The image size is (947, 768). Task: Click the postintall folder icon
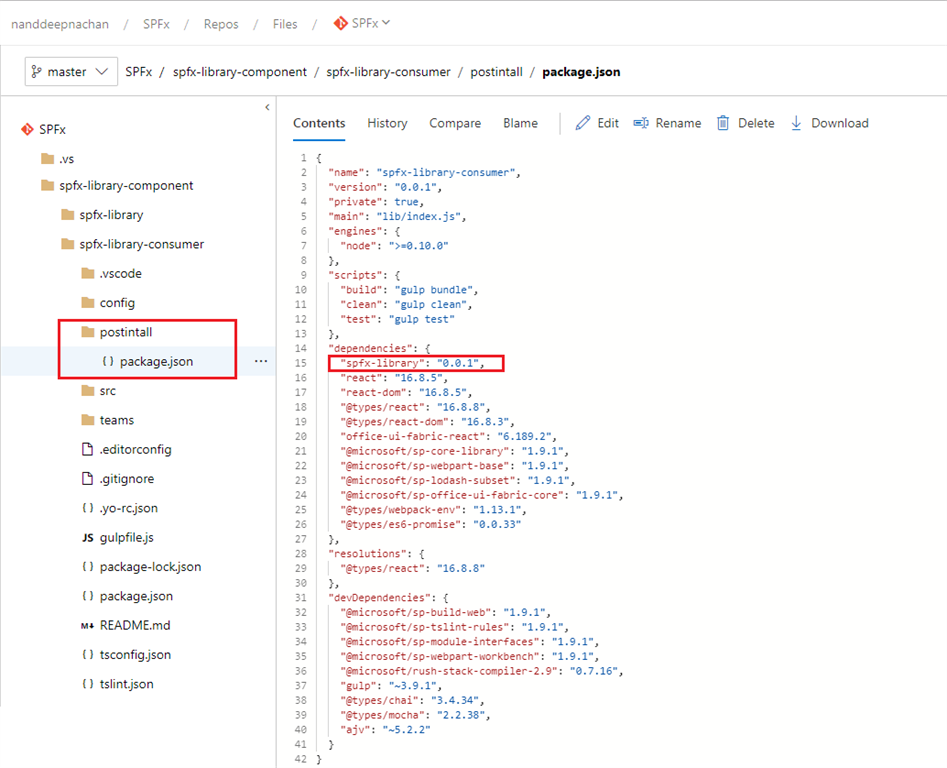pyautogui.click(x=88, y=332)
